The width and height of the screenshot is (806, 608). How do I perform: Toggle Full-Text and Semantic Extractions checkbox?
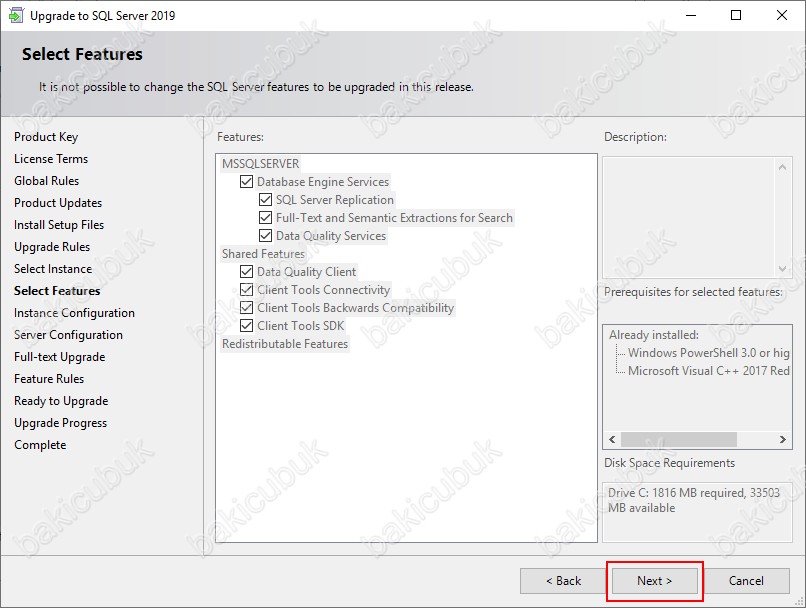pos(265,217)
